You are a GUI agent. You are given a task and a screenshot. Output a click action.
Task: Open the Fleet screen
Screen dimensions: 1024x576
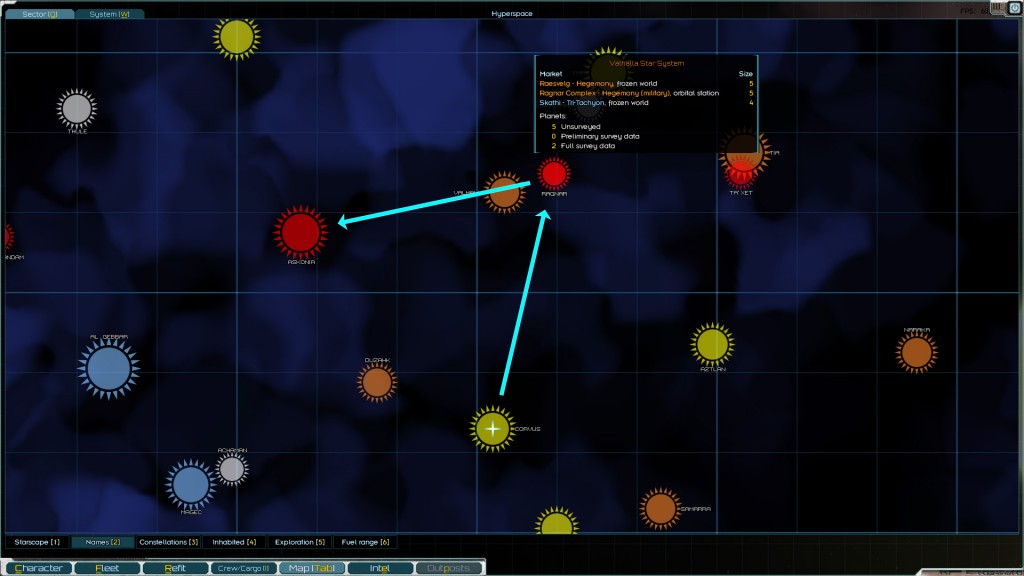click(x=107, y=568)
